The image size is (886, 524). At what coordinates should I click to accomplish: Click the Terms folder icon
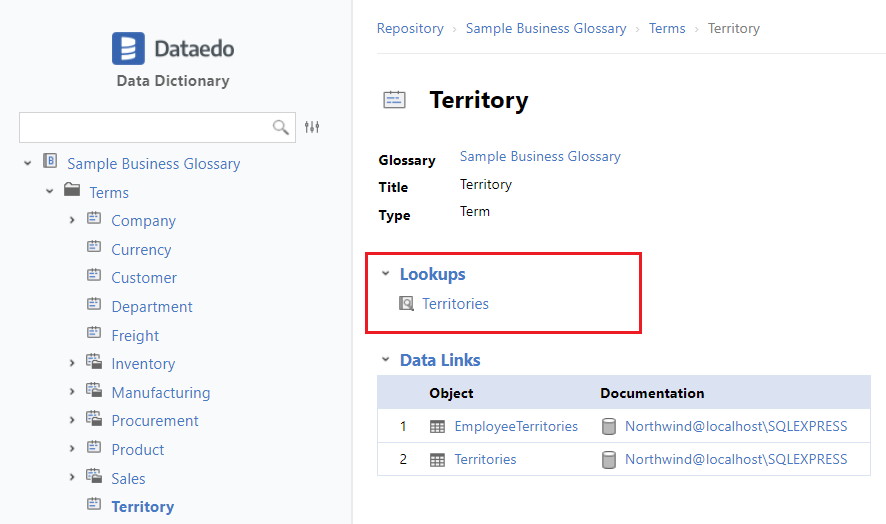point(72,191)
